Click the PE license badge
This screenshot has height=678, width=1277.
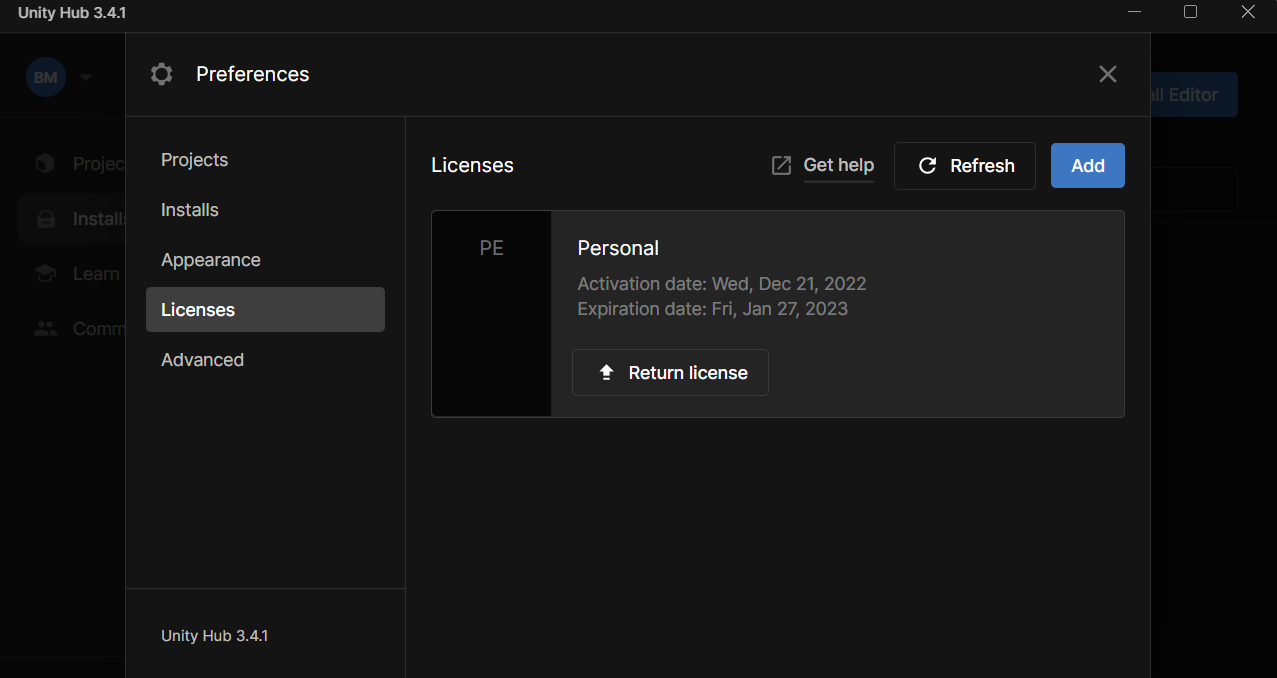491,313
